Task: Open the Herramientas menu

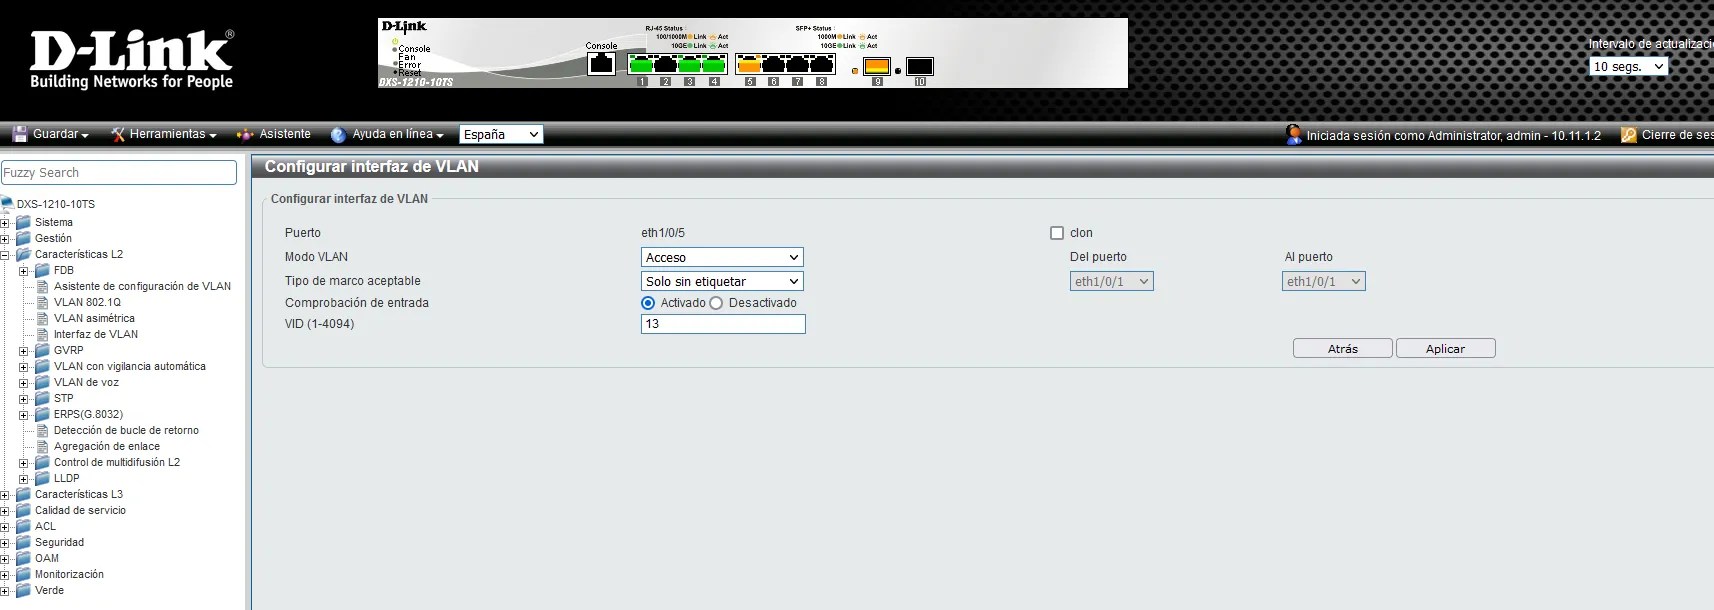Action: pos(172,134)
